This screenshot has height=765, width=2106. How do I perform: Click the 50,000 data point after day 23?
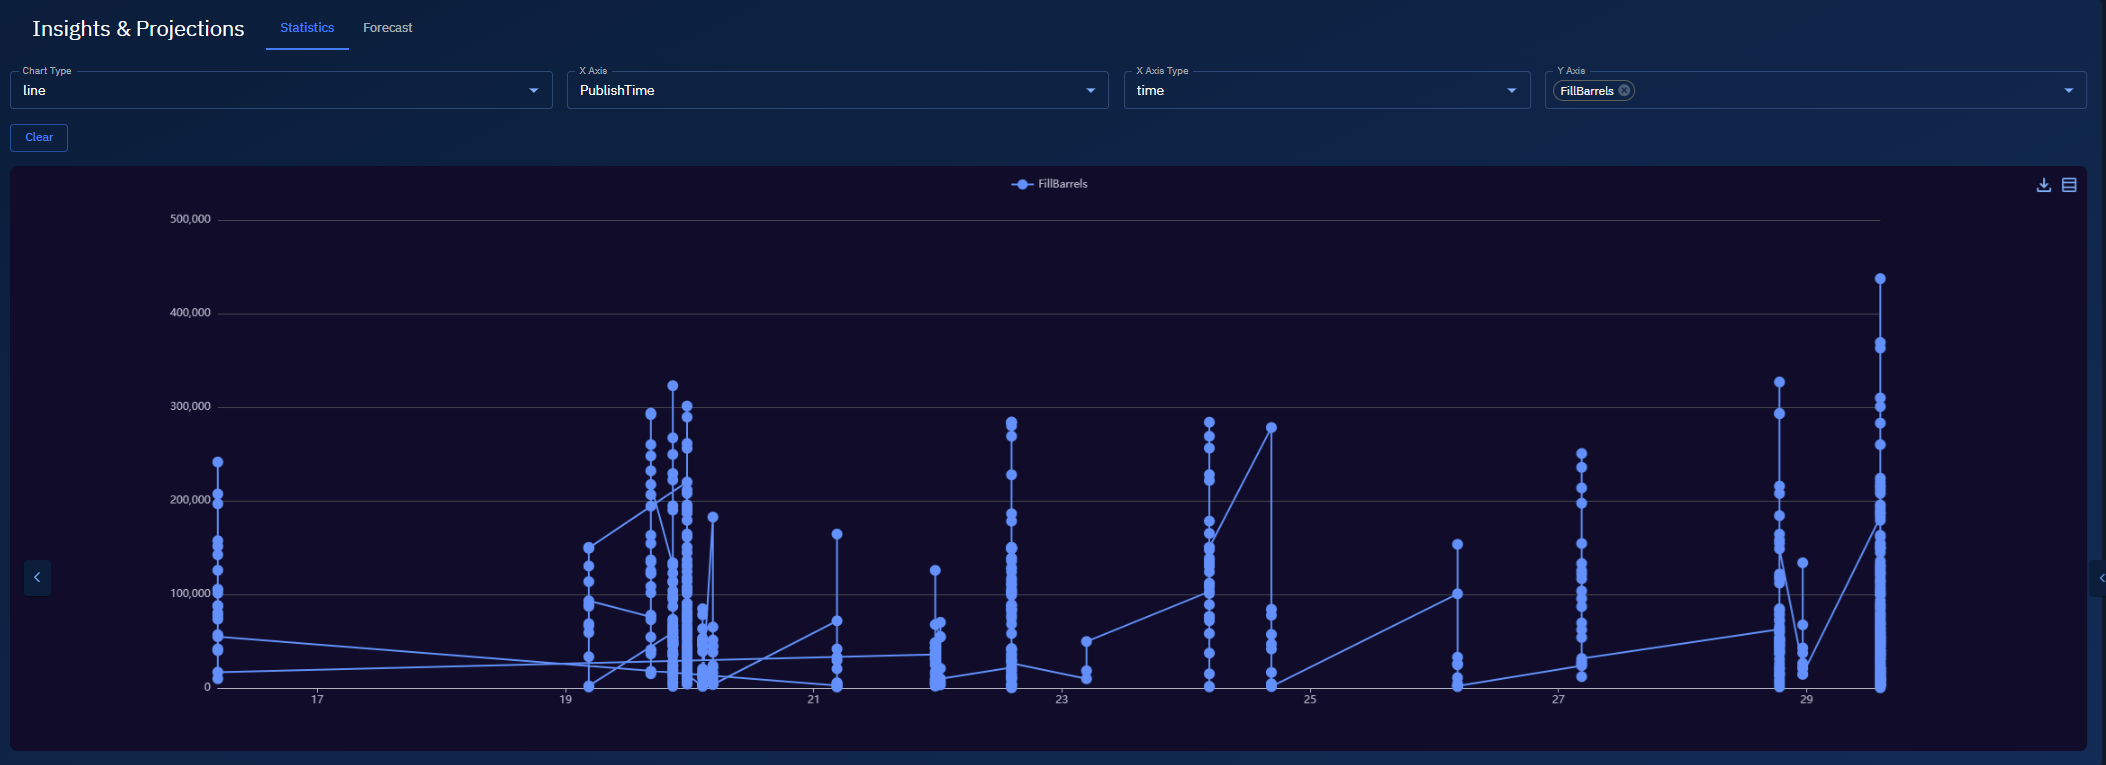pyautogui.click(x=1086, y=642)
